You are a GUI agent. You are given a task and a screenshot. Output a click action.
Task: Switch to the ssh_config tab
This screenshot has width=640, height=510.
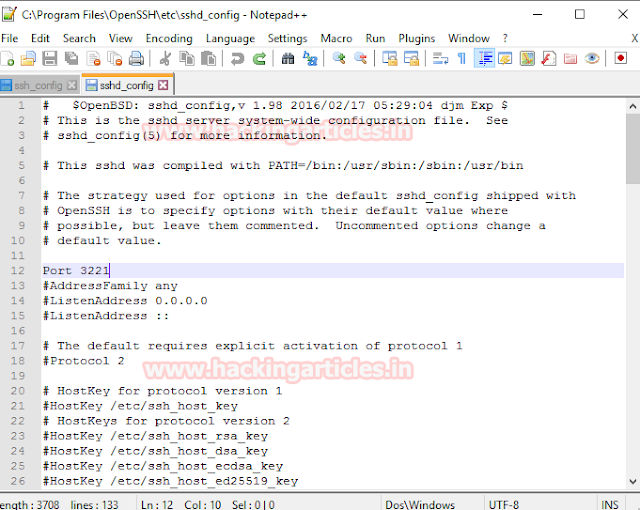38,85
